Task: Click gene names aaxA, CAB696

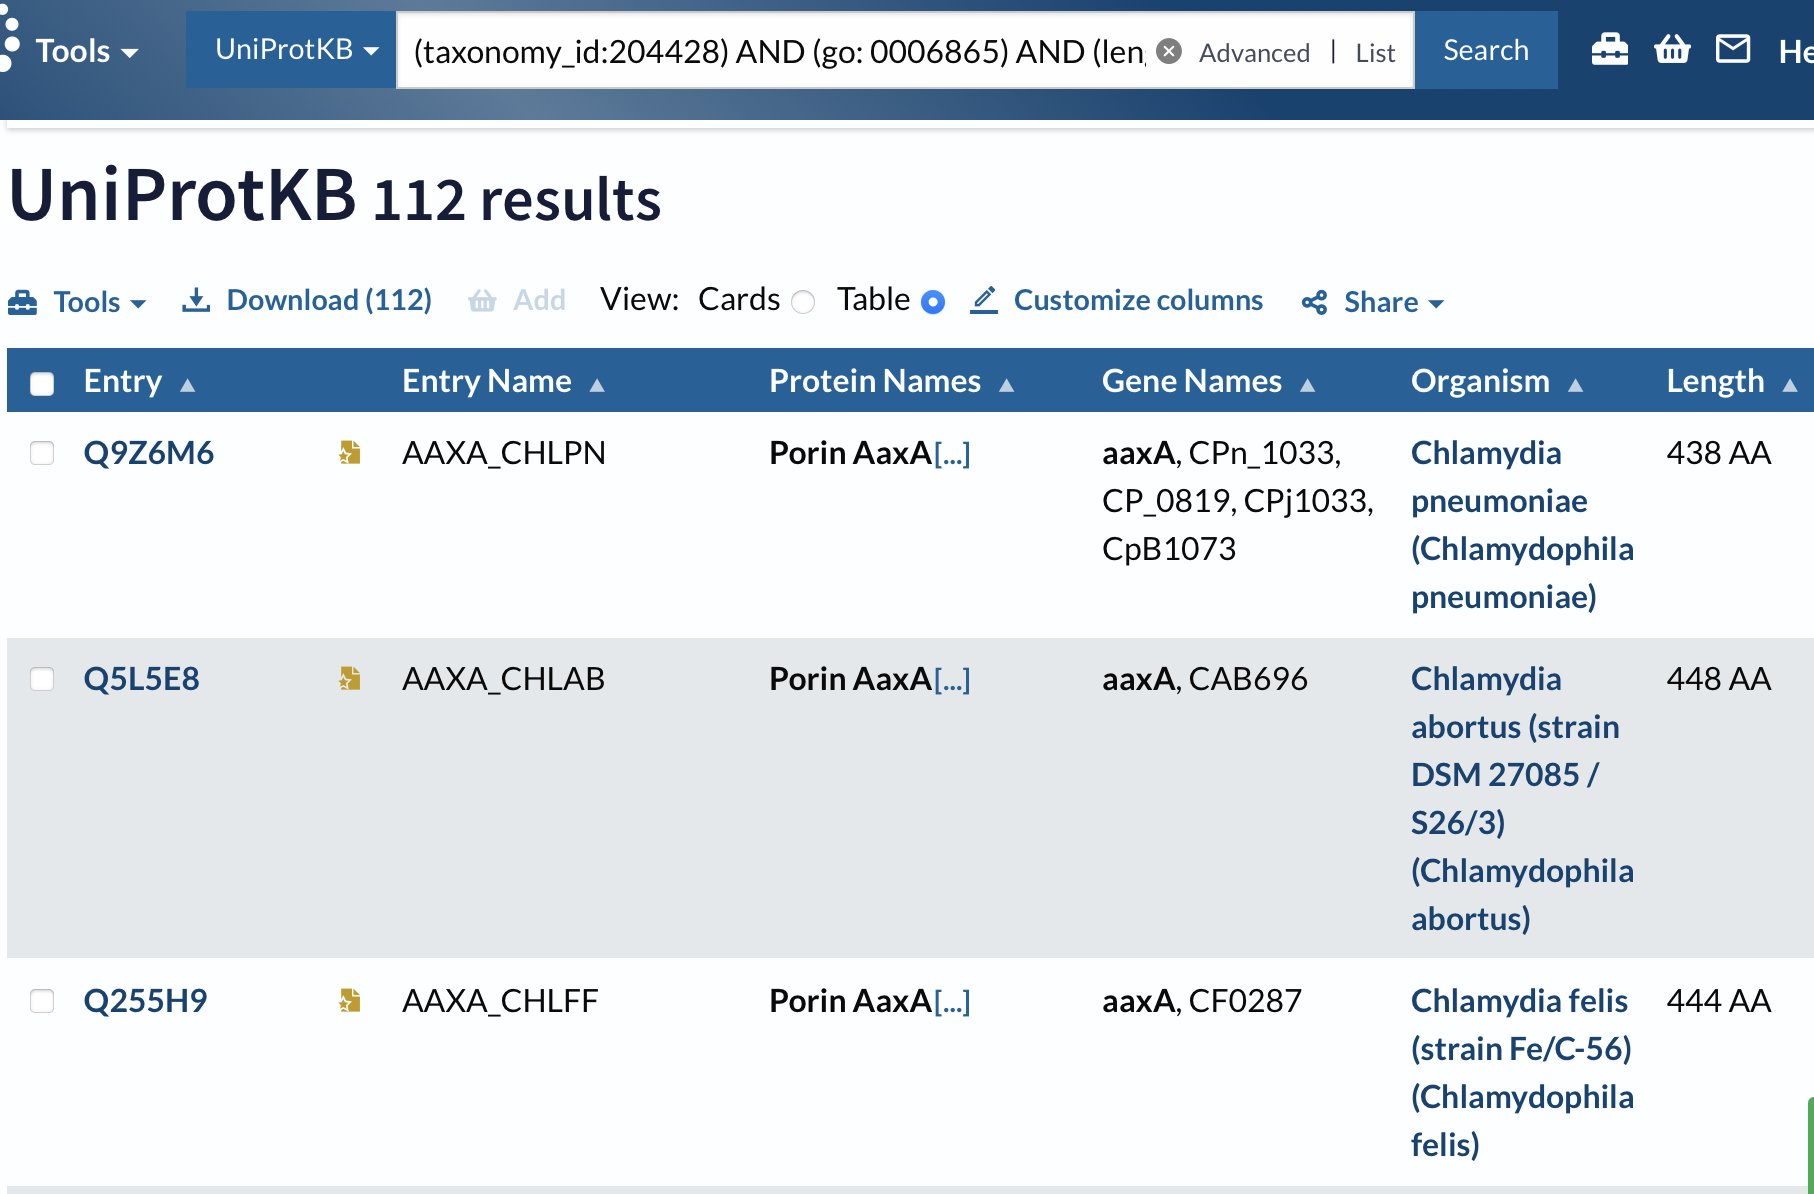Action: click(x=1204, y=679)
